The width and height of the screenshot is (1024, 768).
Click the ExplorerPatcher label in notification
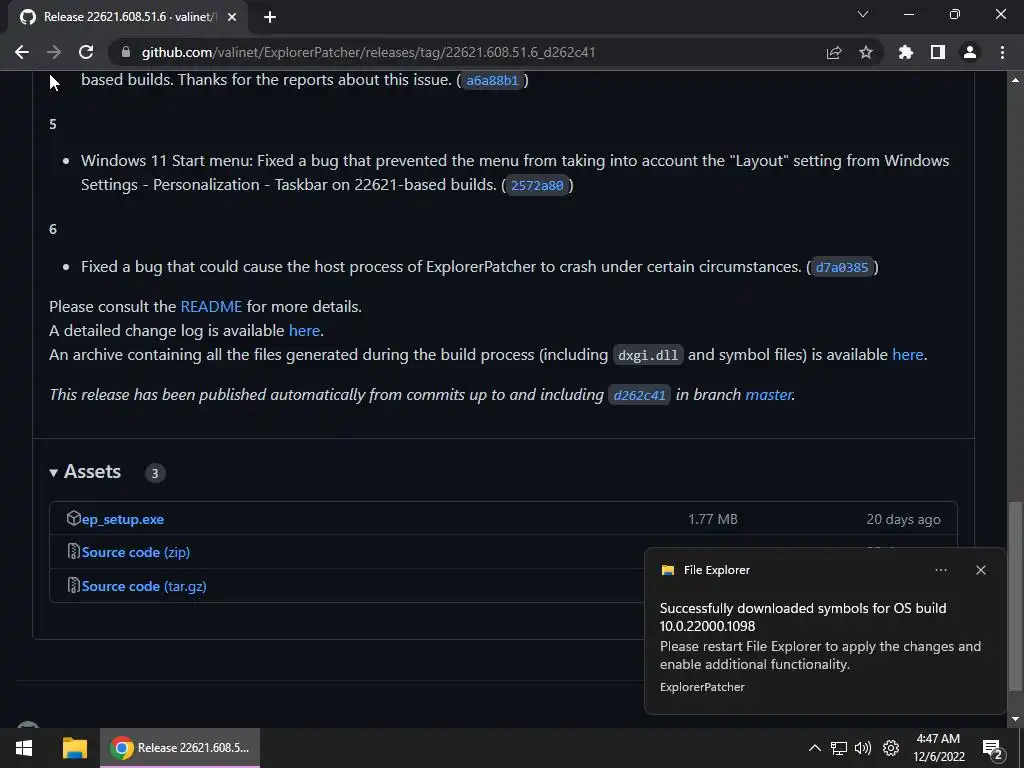pyautogui.click(x=702, y=687)
